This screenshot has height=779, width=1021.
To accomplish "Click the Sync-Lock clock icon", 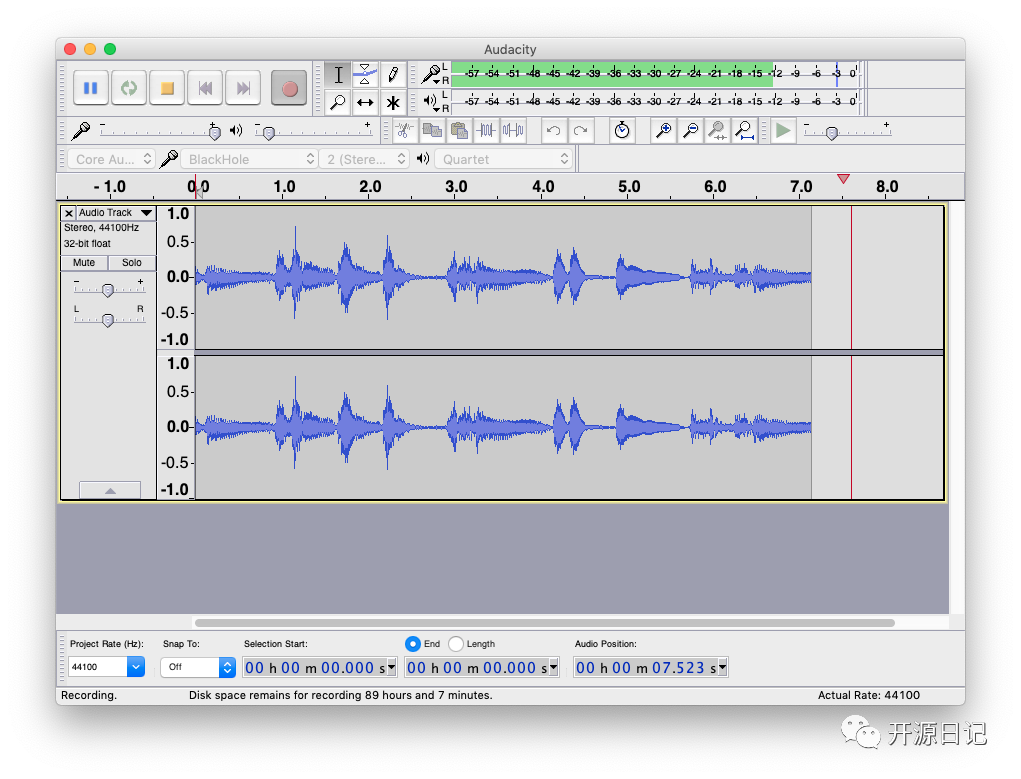I will pyautogui.click(x=622, y=131).
